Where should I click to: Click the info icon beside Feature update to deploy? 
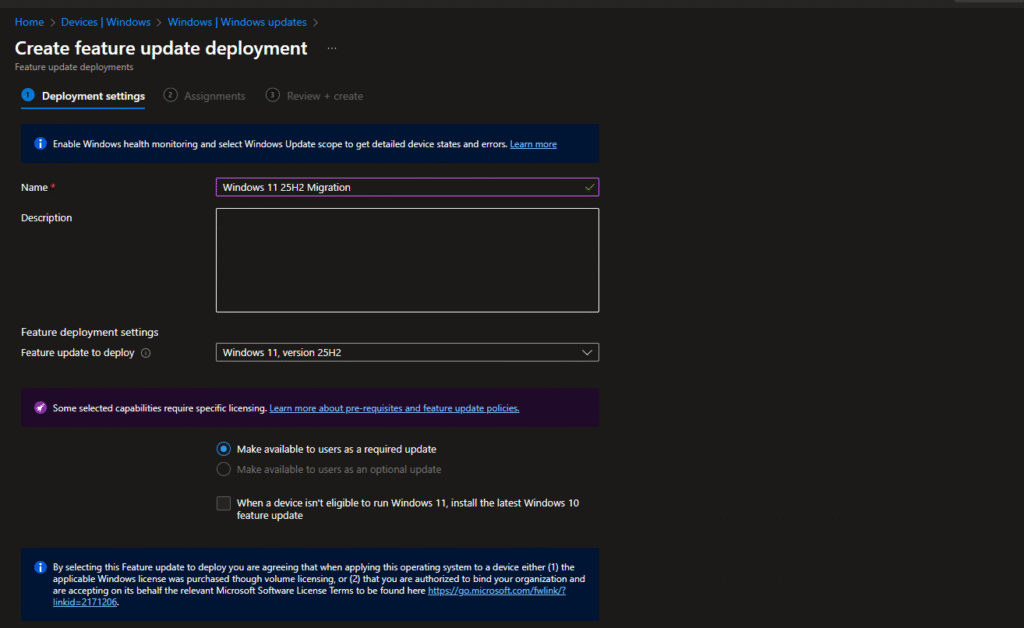pos(146,353)
